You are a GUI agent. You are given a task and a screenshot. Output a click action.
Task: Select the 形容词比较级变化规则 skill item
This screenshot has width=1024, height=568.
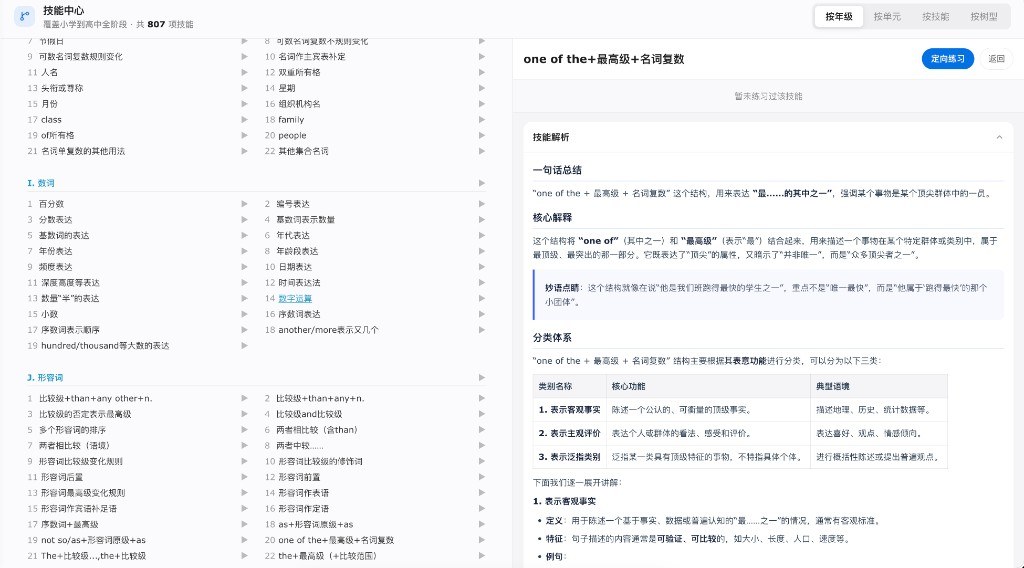(x=81, y=461)
